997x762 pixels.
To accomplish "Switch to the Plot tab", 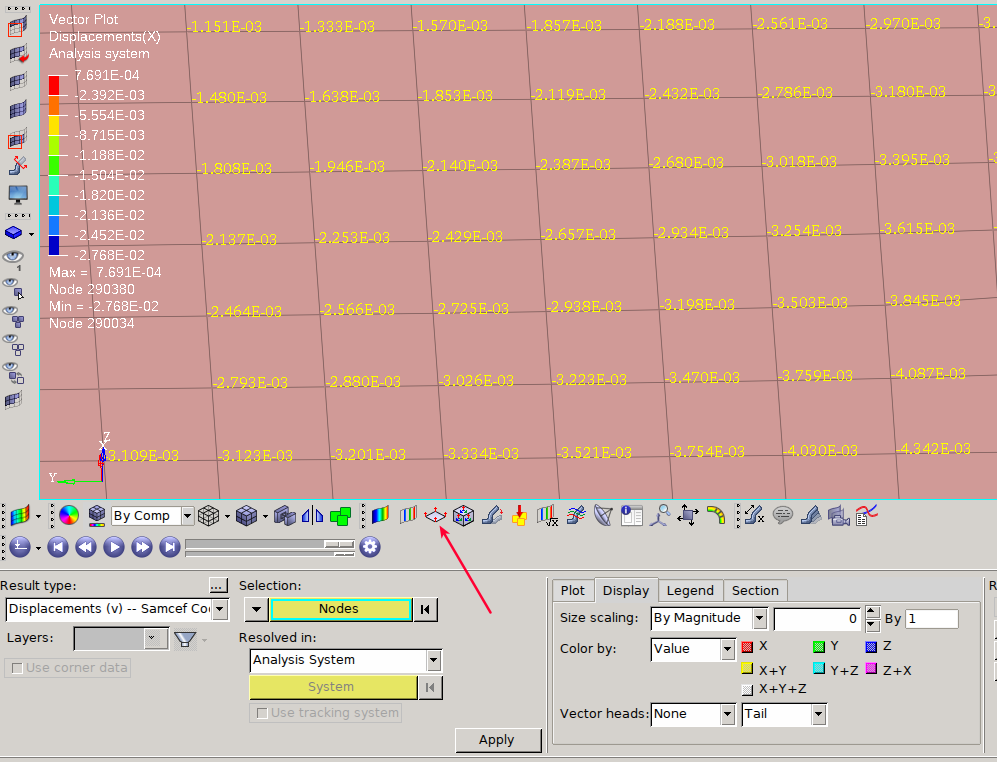I will pos(573,590).
